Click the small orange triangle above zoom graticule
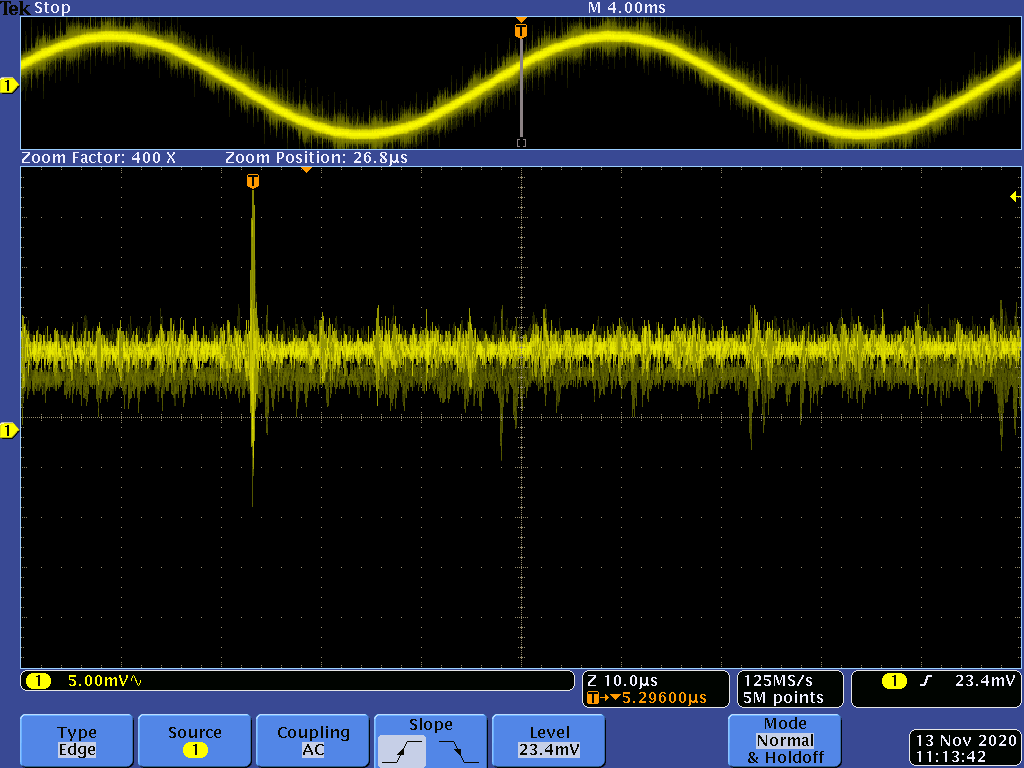This screenshot has width=1024, height=768. click(x=306, y=170)
